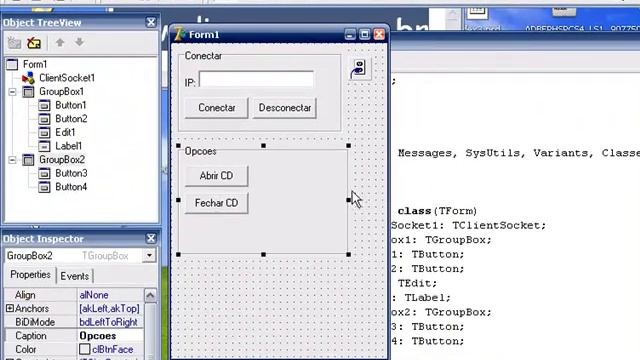Click the BiDiMode value bdLeftToRight

(108, 322)
